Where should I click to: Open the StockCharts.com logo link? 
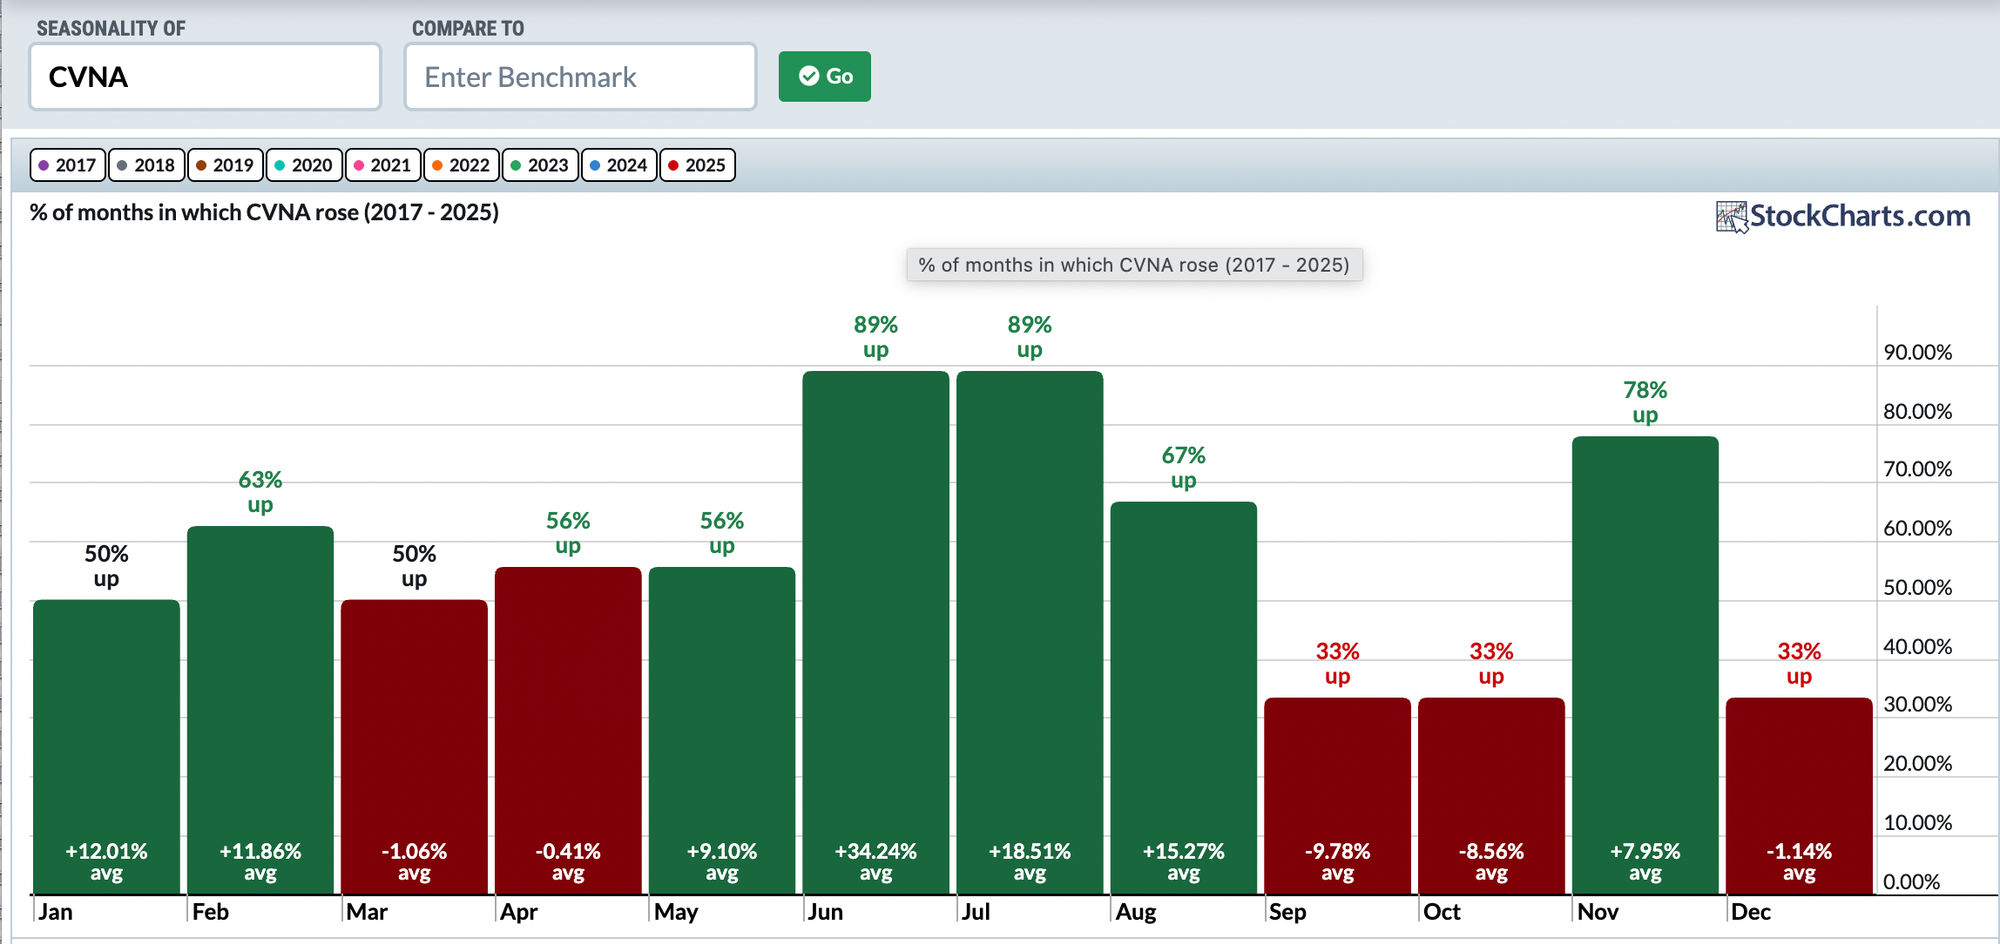[1843, 216]
